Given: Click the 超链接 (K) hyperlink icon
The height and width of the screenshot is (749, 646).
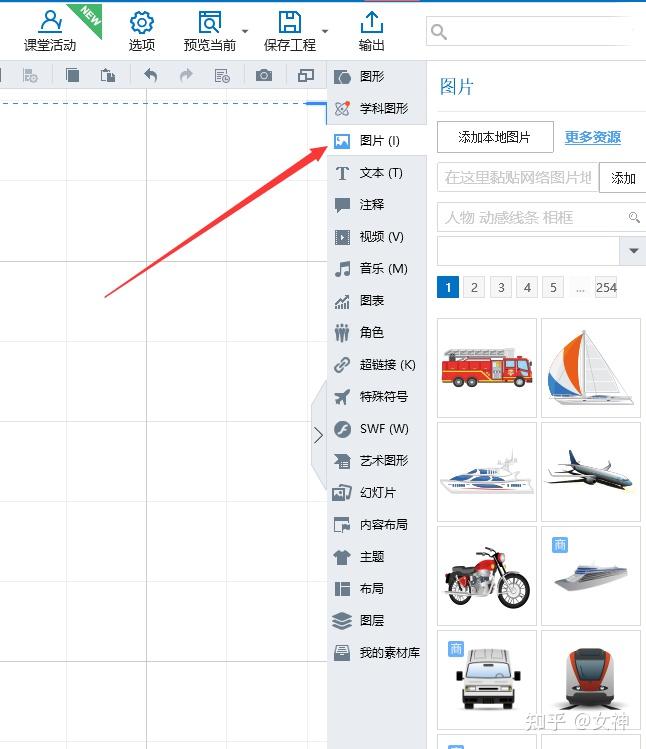Looking at the screenshot, I should coord(342,365).
